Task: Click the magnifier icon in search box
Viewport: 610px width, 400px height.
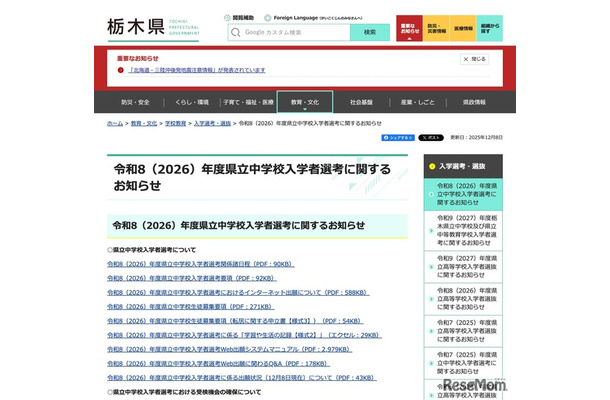Action: (235, 33)
